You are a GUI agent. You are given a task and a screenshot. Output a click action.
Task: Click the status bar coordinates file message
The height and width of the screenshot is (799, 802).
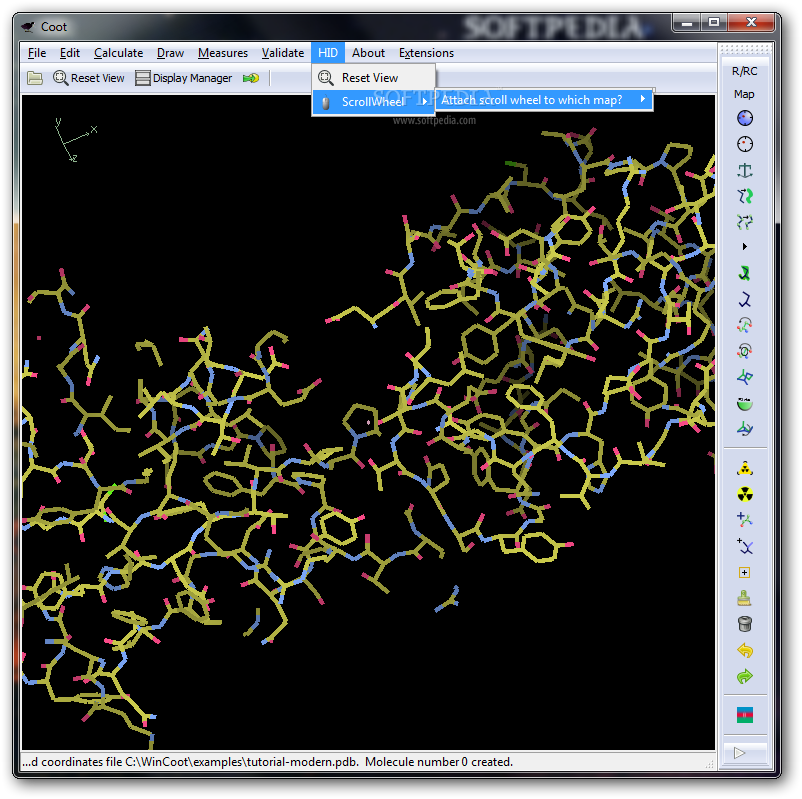pyautogui.click(x=267, y=762)
